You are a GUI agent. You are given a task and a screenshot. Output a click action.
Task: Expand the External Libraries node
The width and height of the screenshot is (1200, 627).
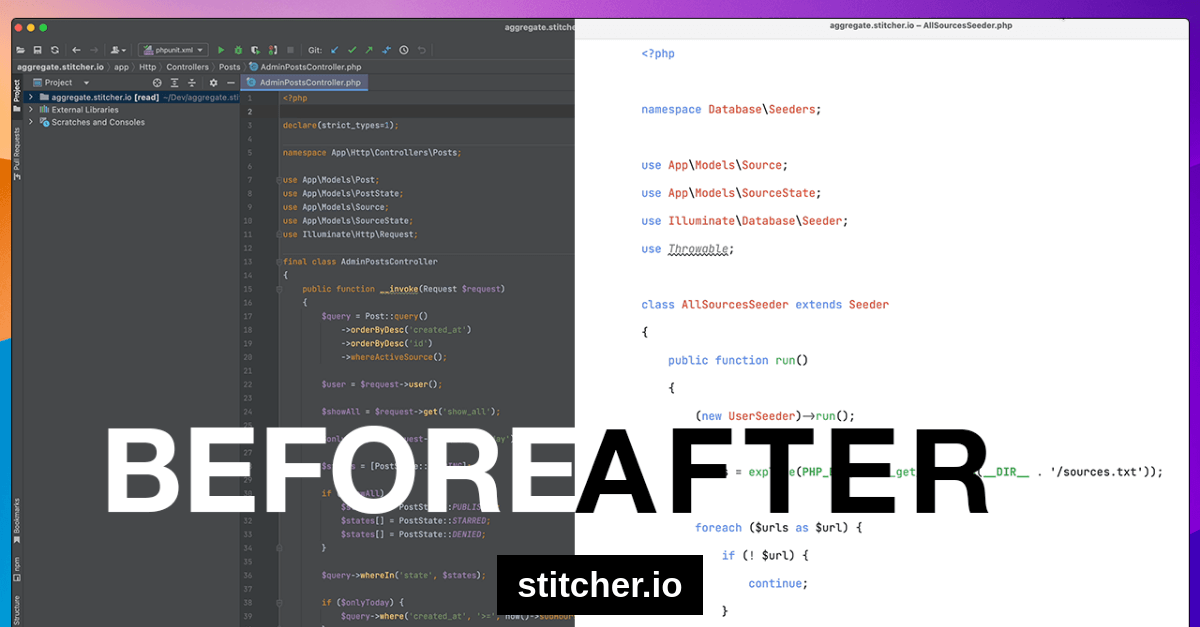pyautogui.click(x=31, y=110)
